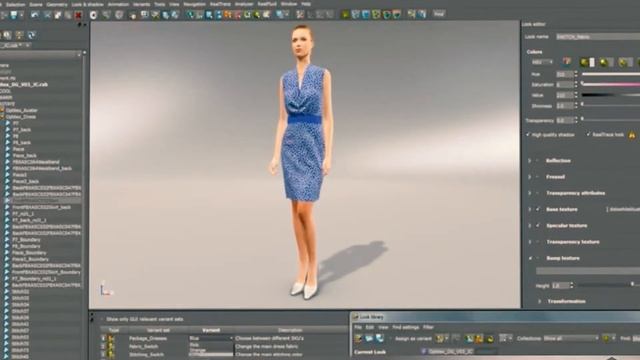Collapse the Optitex_Dress tree node
The image size is (640, 360).
click(2, 117)
